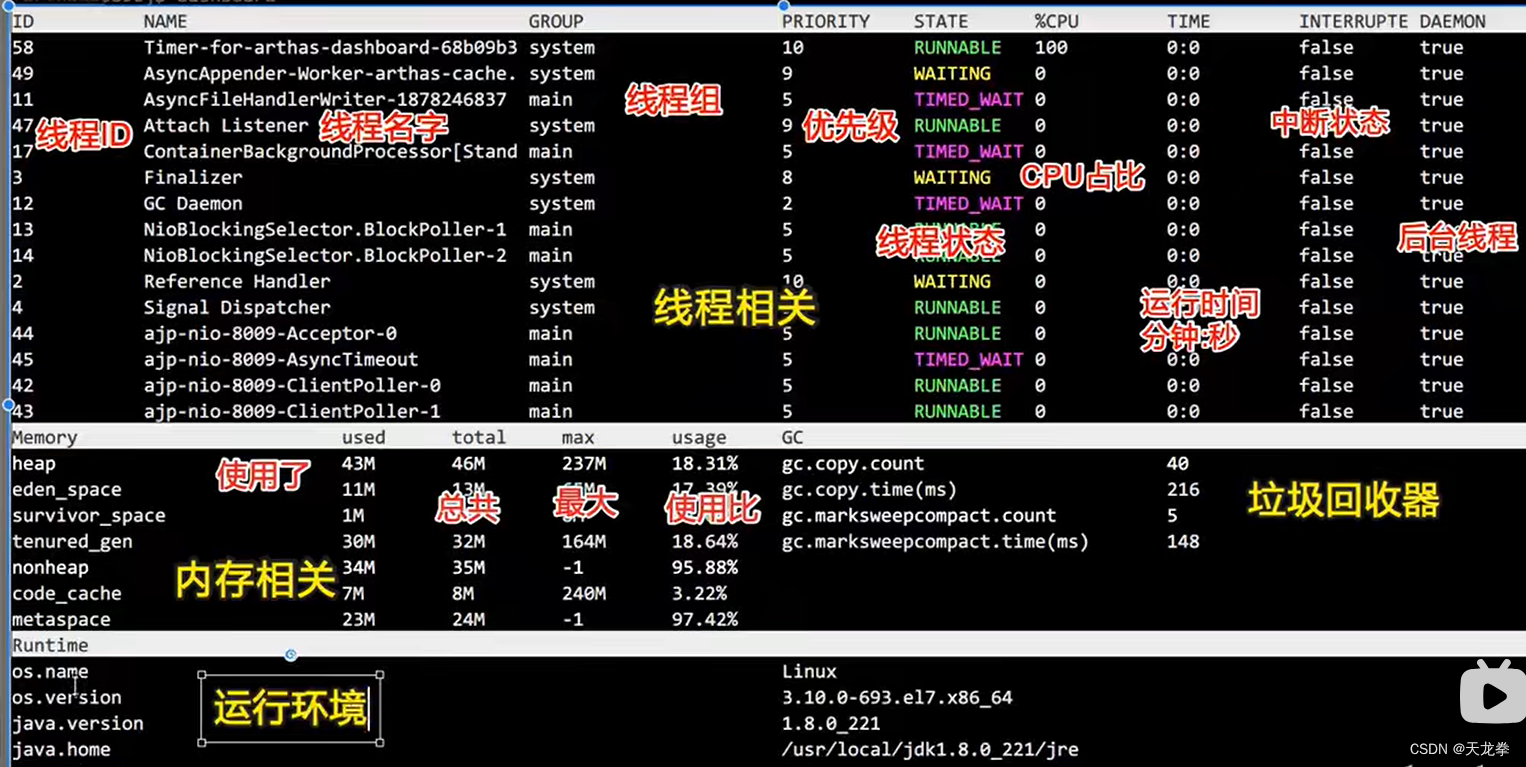1526x767 pixels.
Task: Click the TIME column header
Action: tap(1188, 21)
